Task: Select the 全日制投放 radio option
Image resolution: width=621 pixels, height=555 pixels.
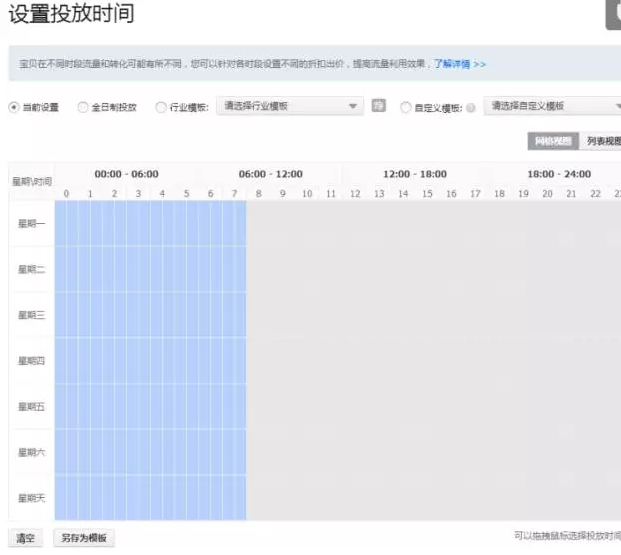Action: [x=83, y=107]
